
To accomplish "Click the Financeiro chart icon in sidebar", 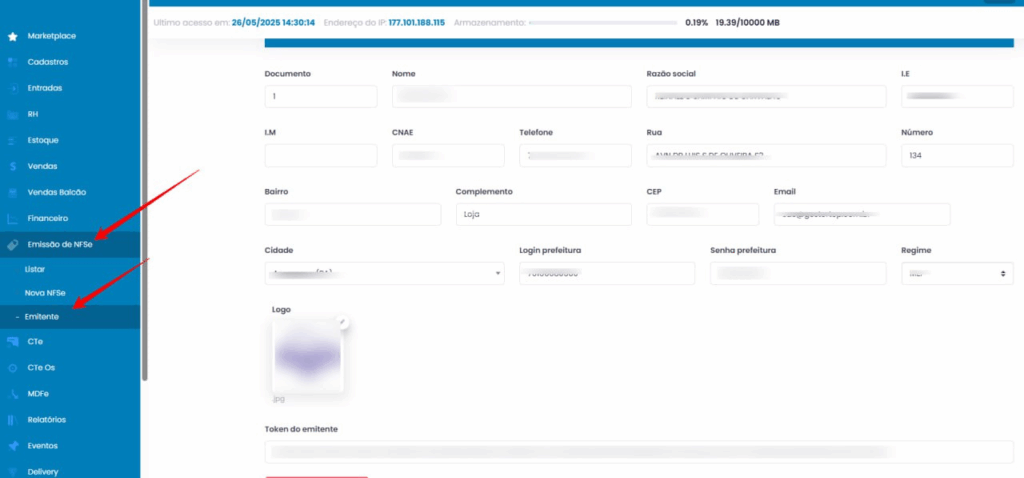I will 12,218.
